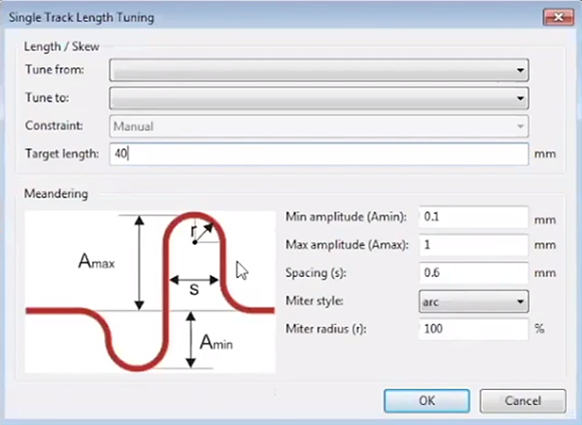The height and width of the screenshot is (425, 582).
Task: Click the meandering track diagram image
Action: tap(150, 292)
